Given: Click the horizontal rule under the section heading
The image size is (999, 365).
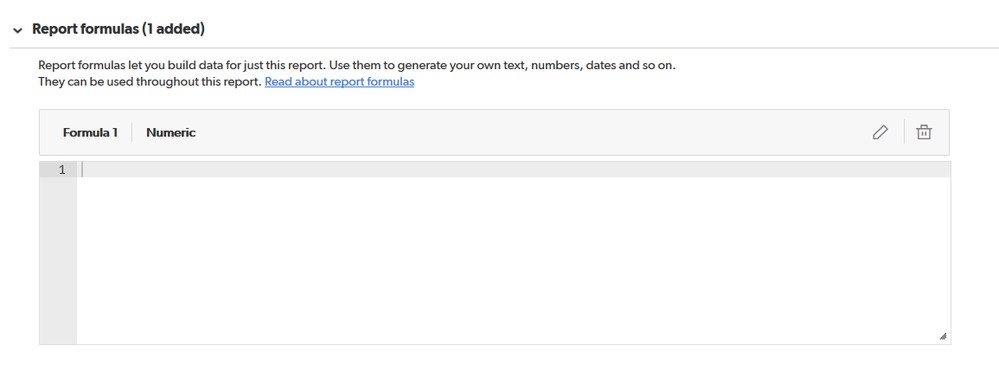Looking at the screenshot, I should pyautogui.click(x=504, y=48).
